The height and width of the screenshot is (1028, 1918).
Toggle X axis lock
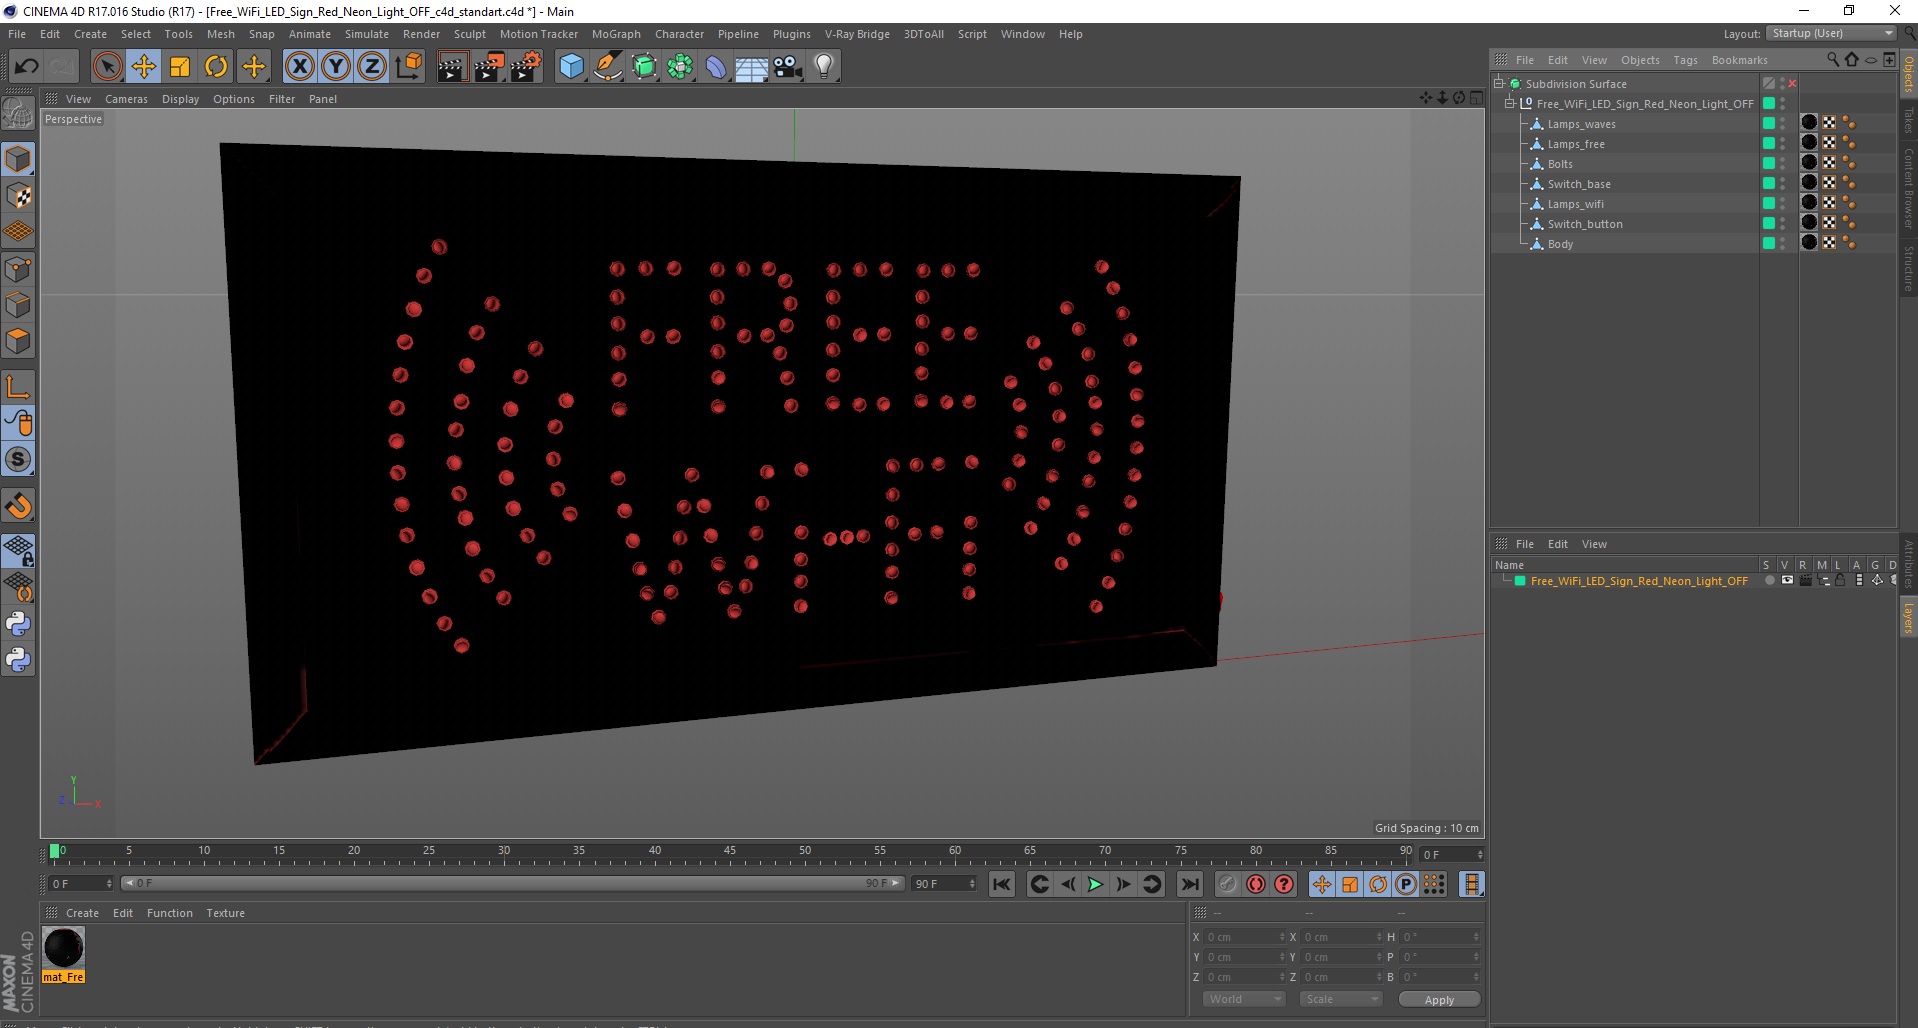pos(299,67)
